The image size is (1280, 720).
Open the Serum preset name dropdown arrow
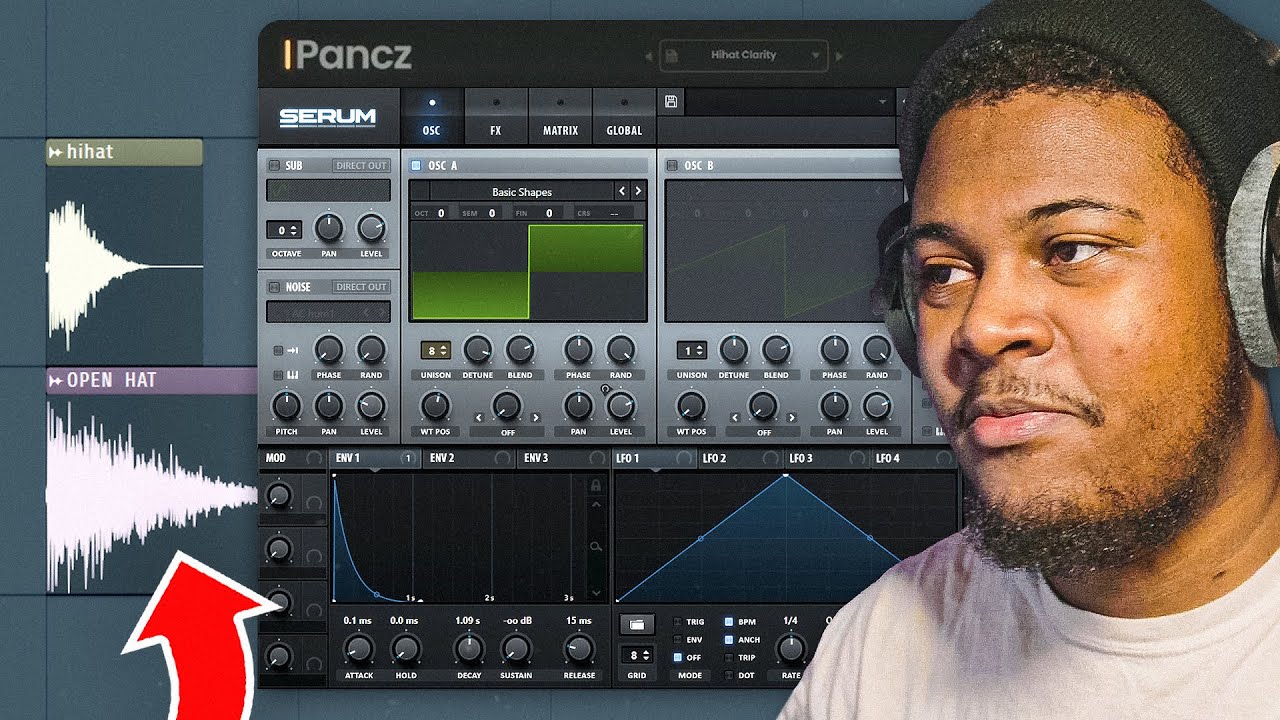tap(882, 102)
